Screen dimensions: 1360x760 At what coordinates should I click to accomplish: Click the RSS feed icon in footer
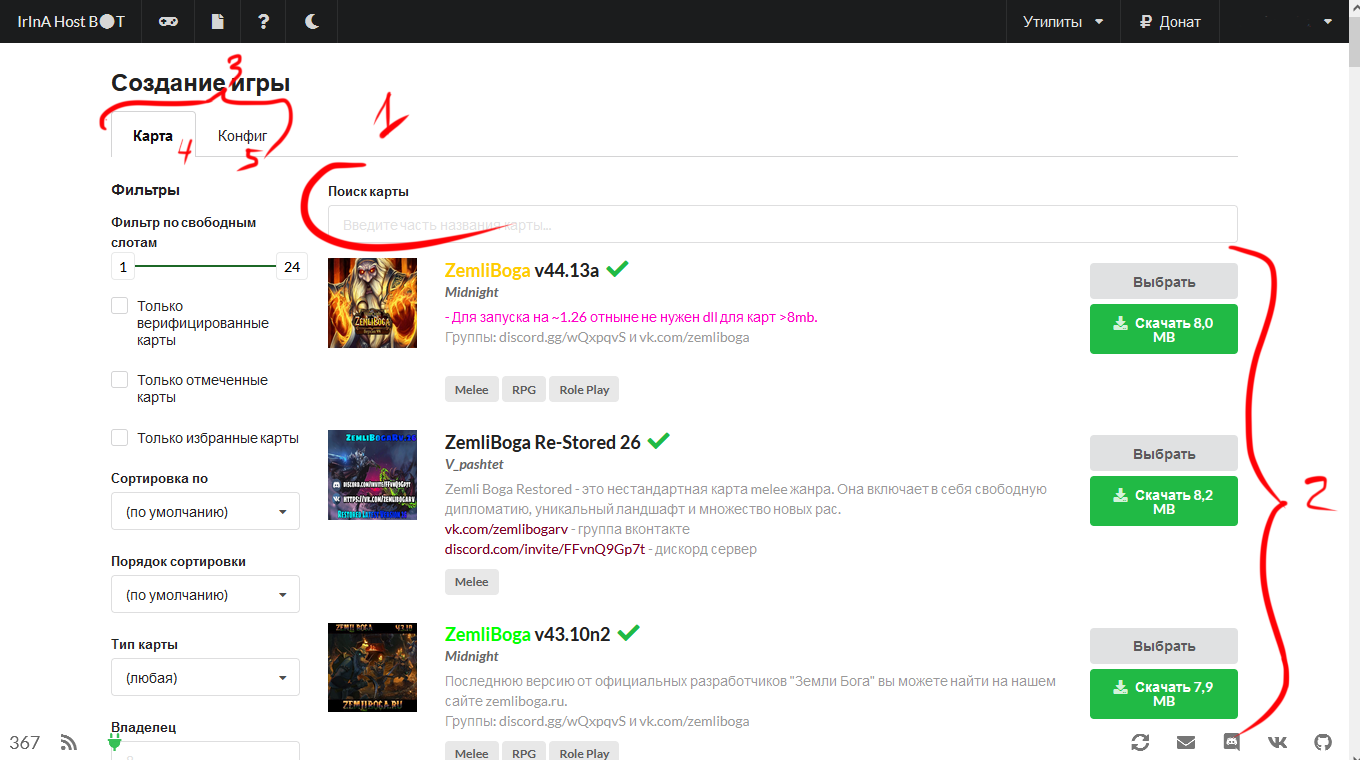(x=69, y=742)
